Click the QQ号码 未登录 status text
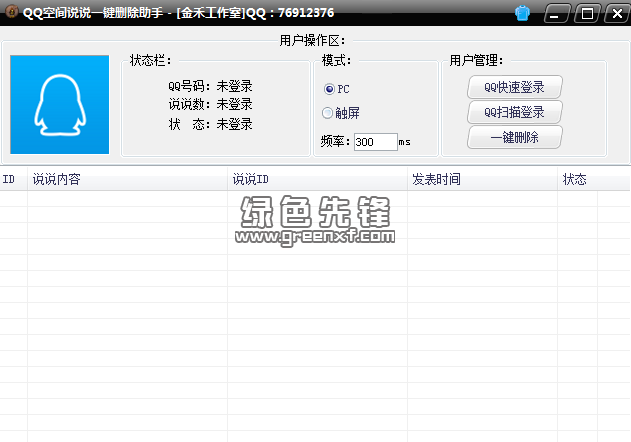 tap(210, 86)
